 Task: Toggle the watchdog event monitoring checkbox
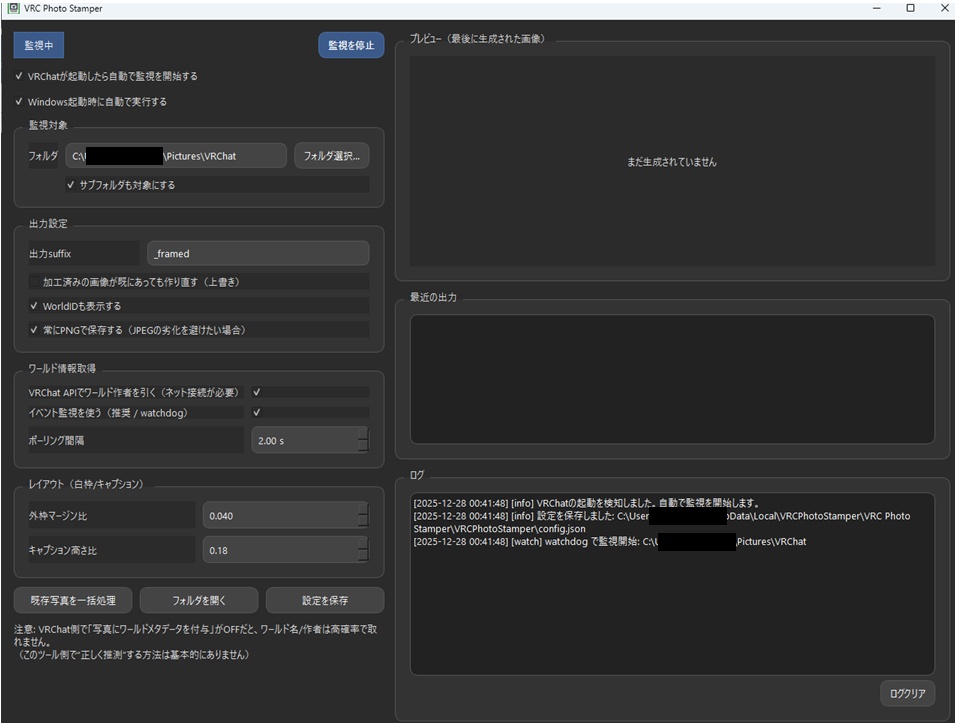pyautogui.click(x=258, y=412)
